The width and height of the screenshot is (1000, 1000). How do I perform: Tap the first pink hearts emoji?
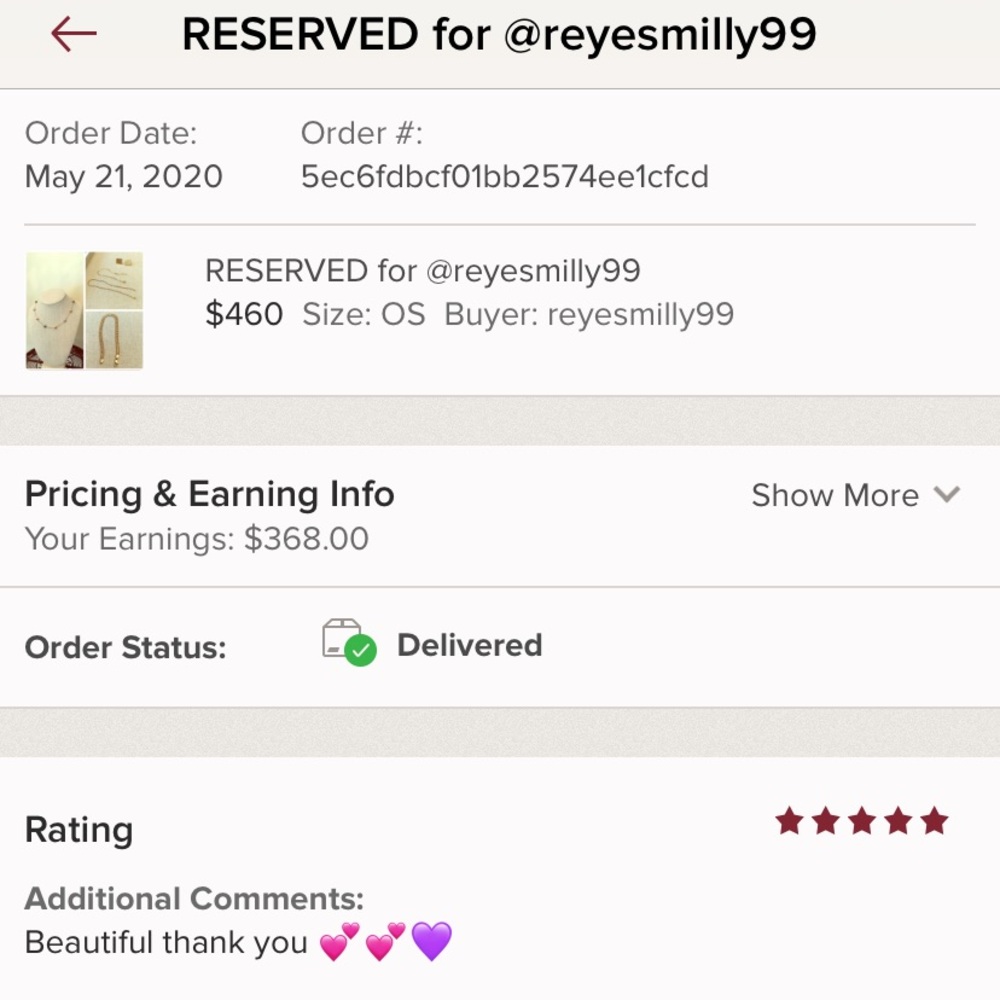click(x=339, y=941)
